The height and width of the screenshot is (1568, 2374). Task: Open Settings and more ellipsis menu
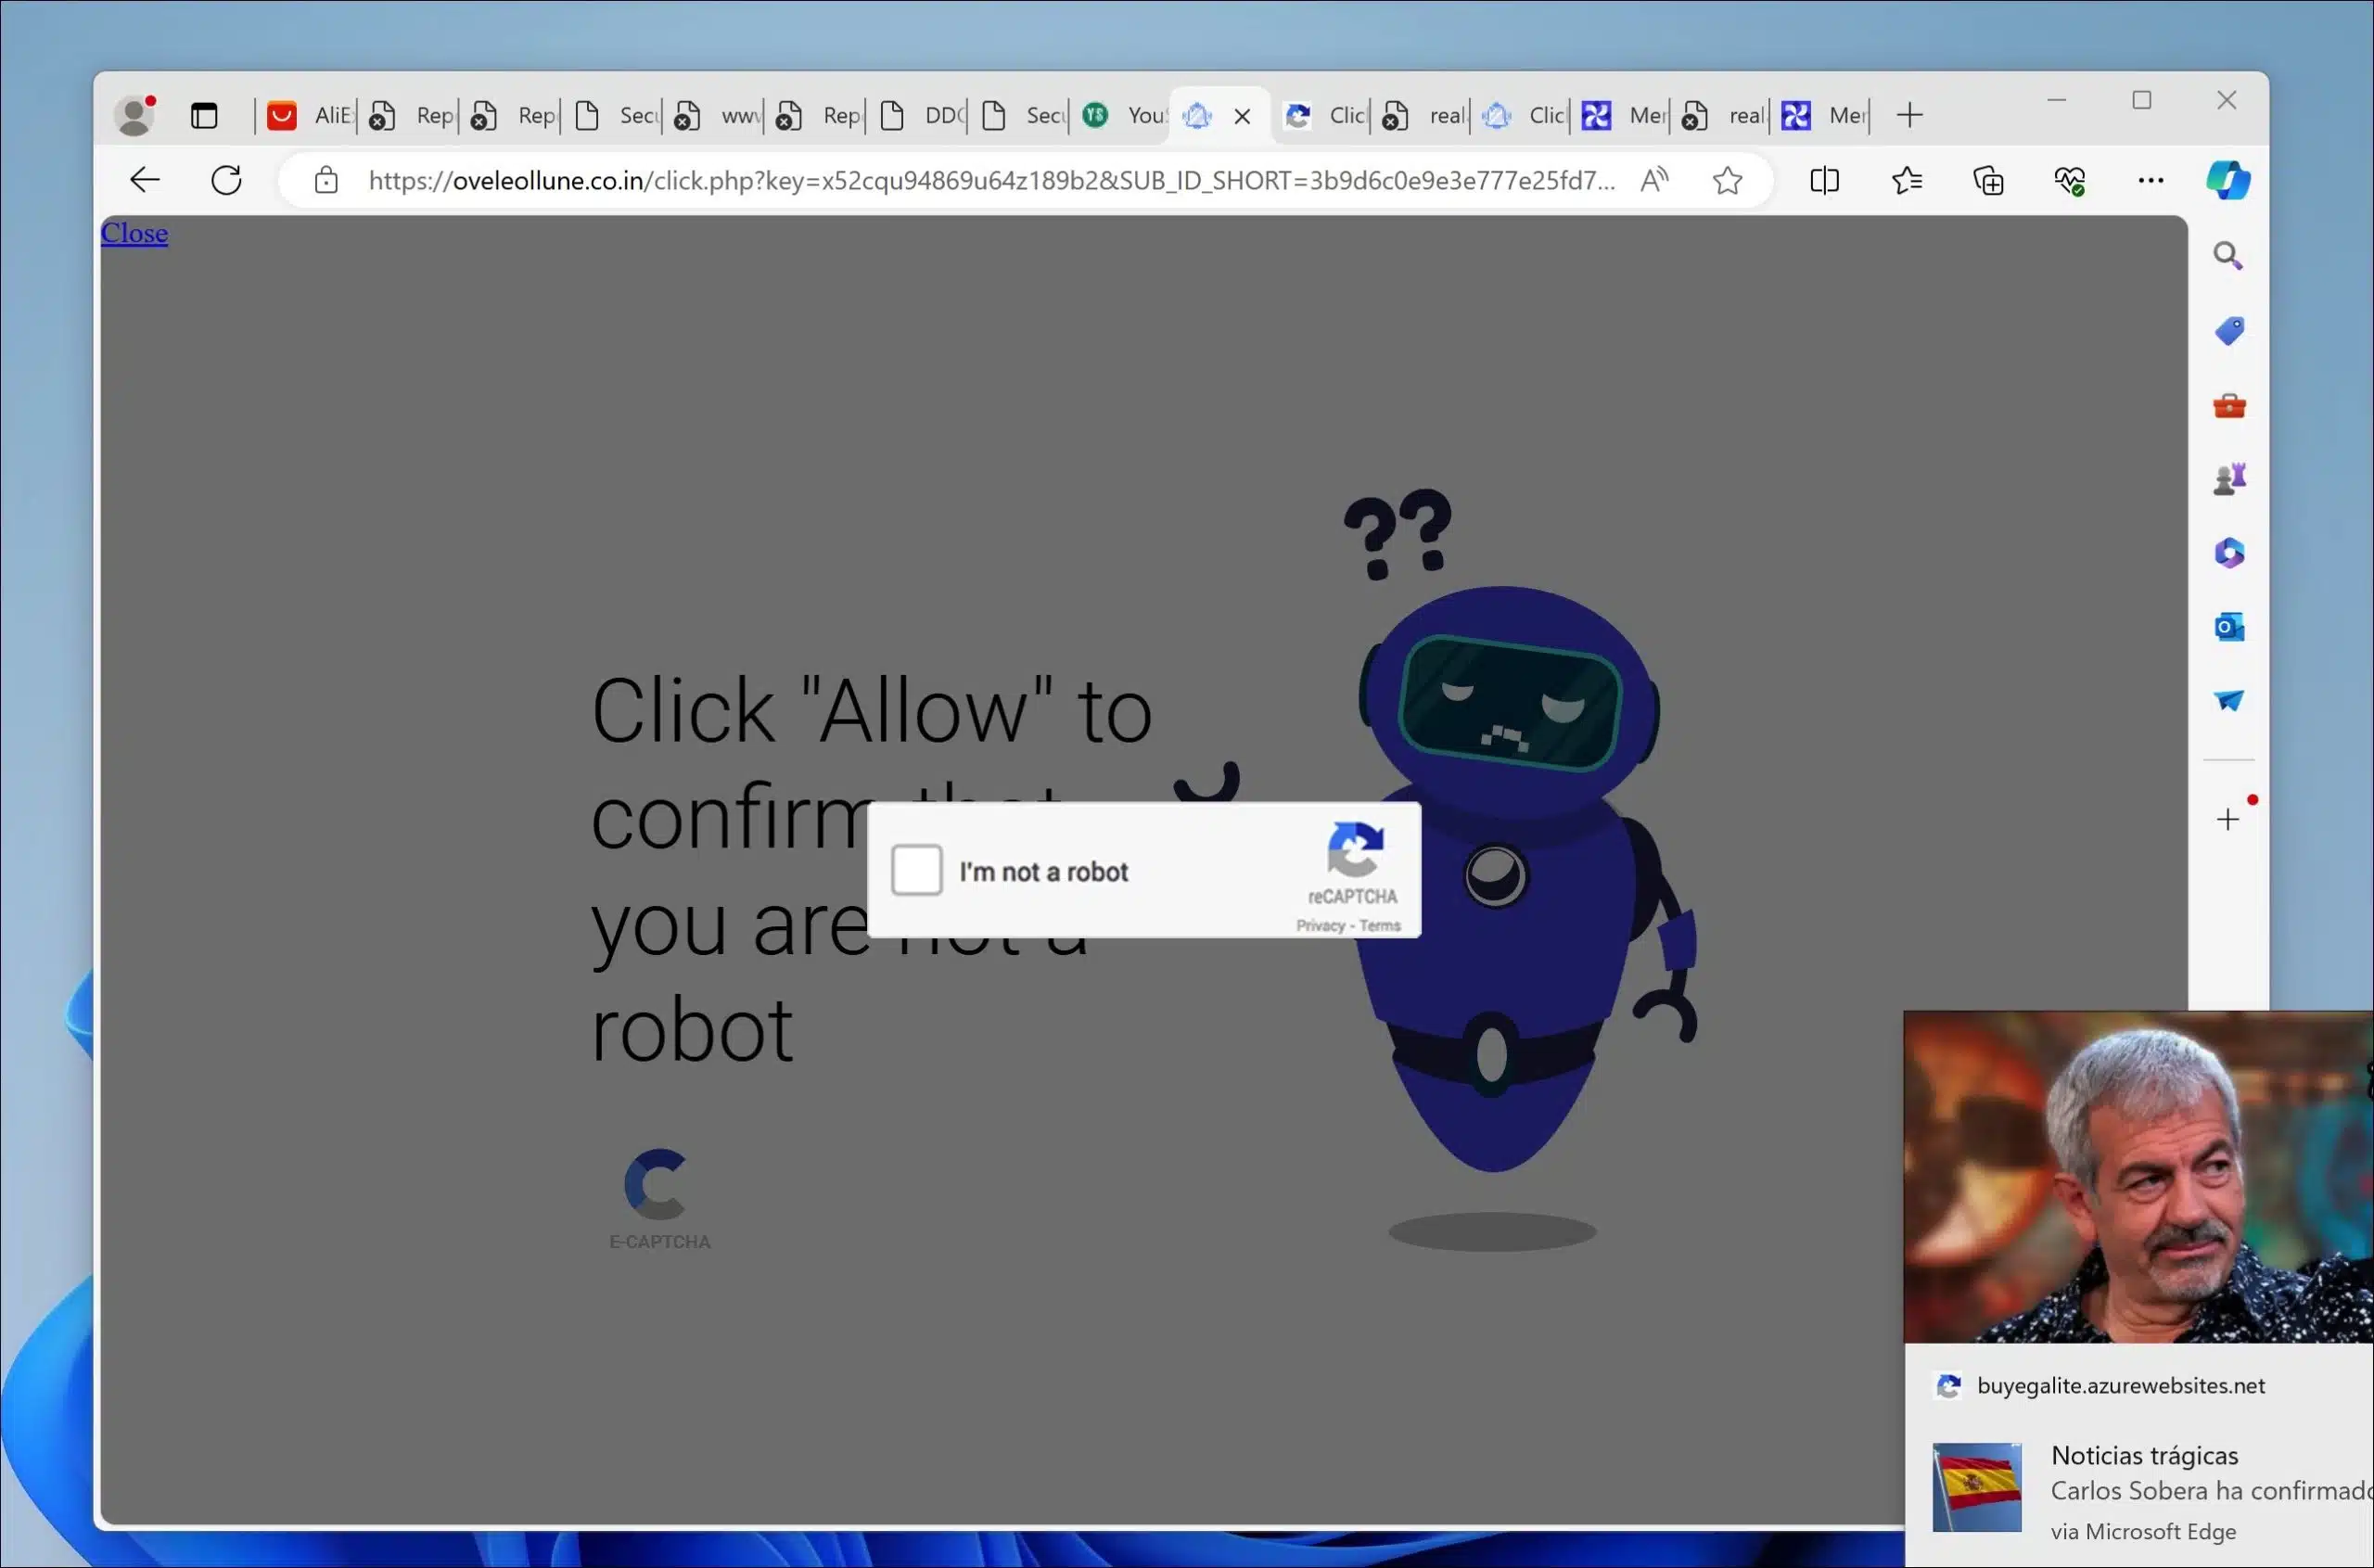pos(2150,180)
